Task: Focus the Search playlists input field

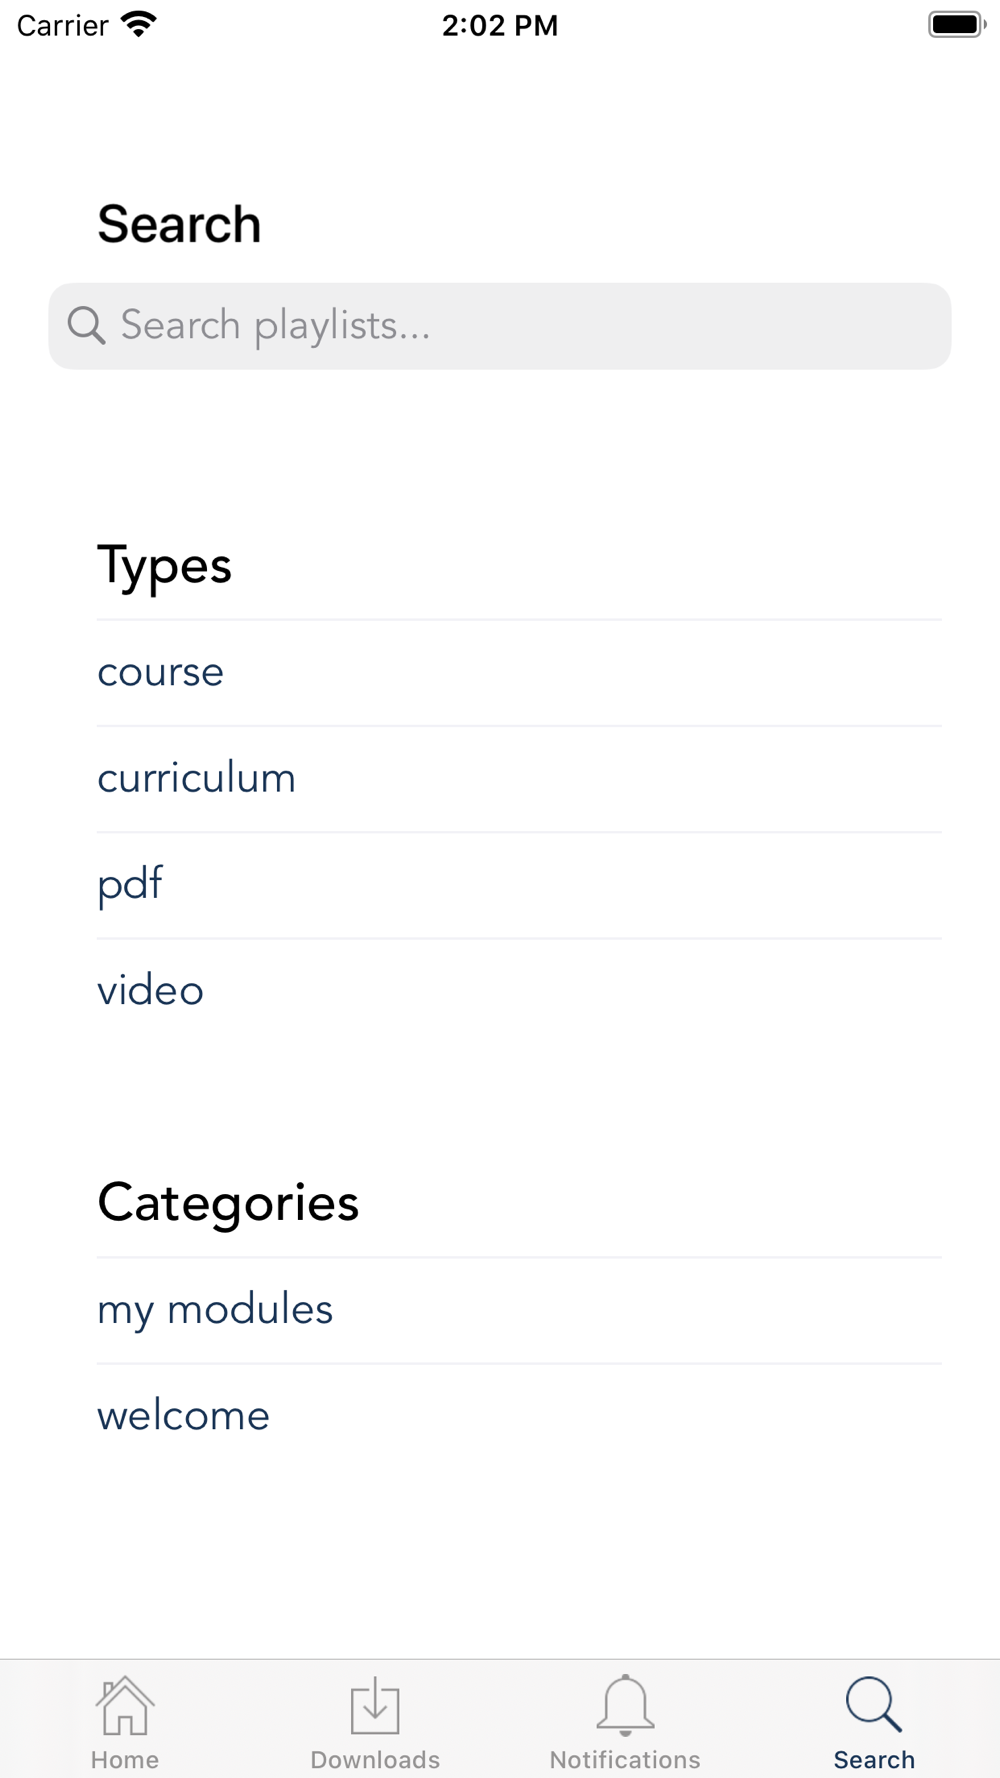Action: [500, 326]
